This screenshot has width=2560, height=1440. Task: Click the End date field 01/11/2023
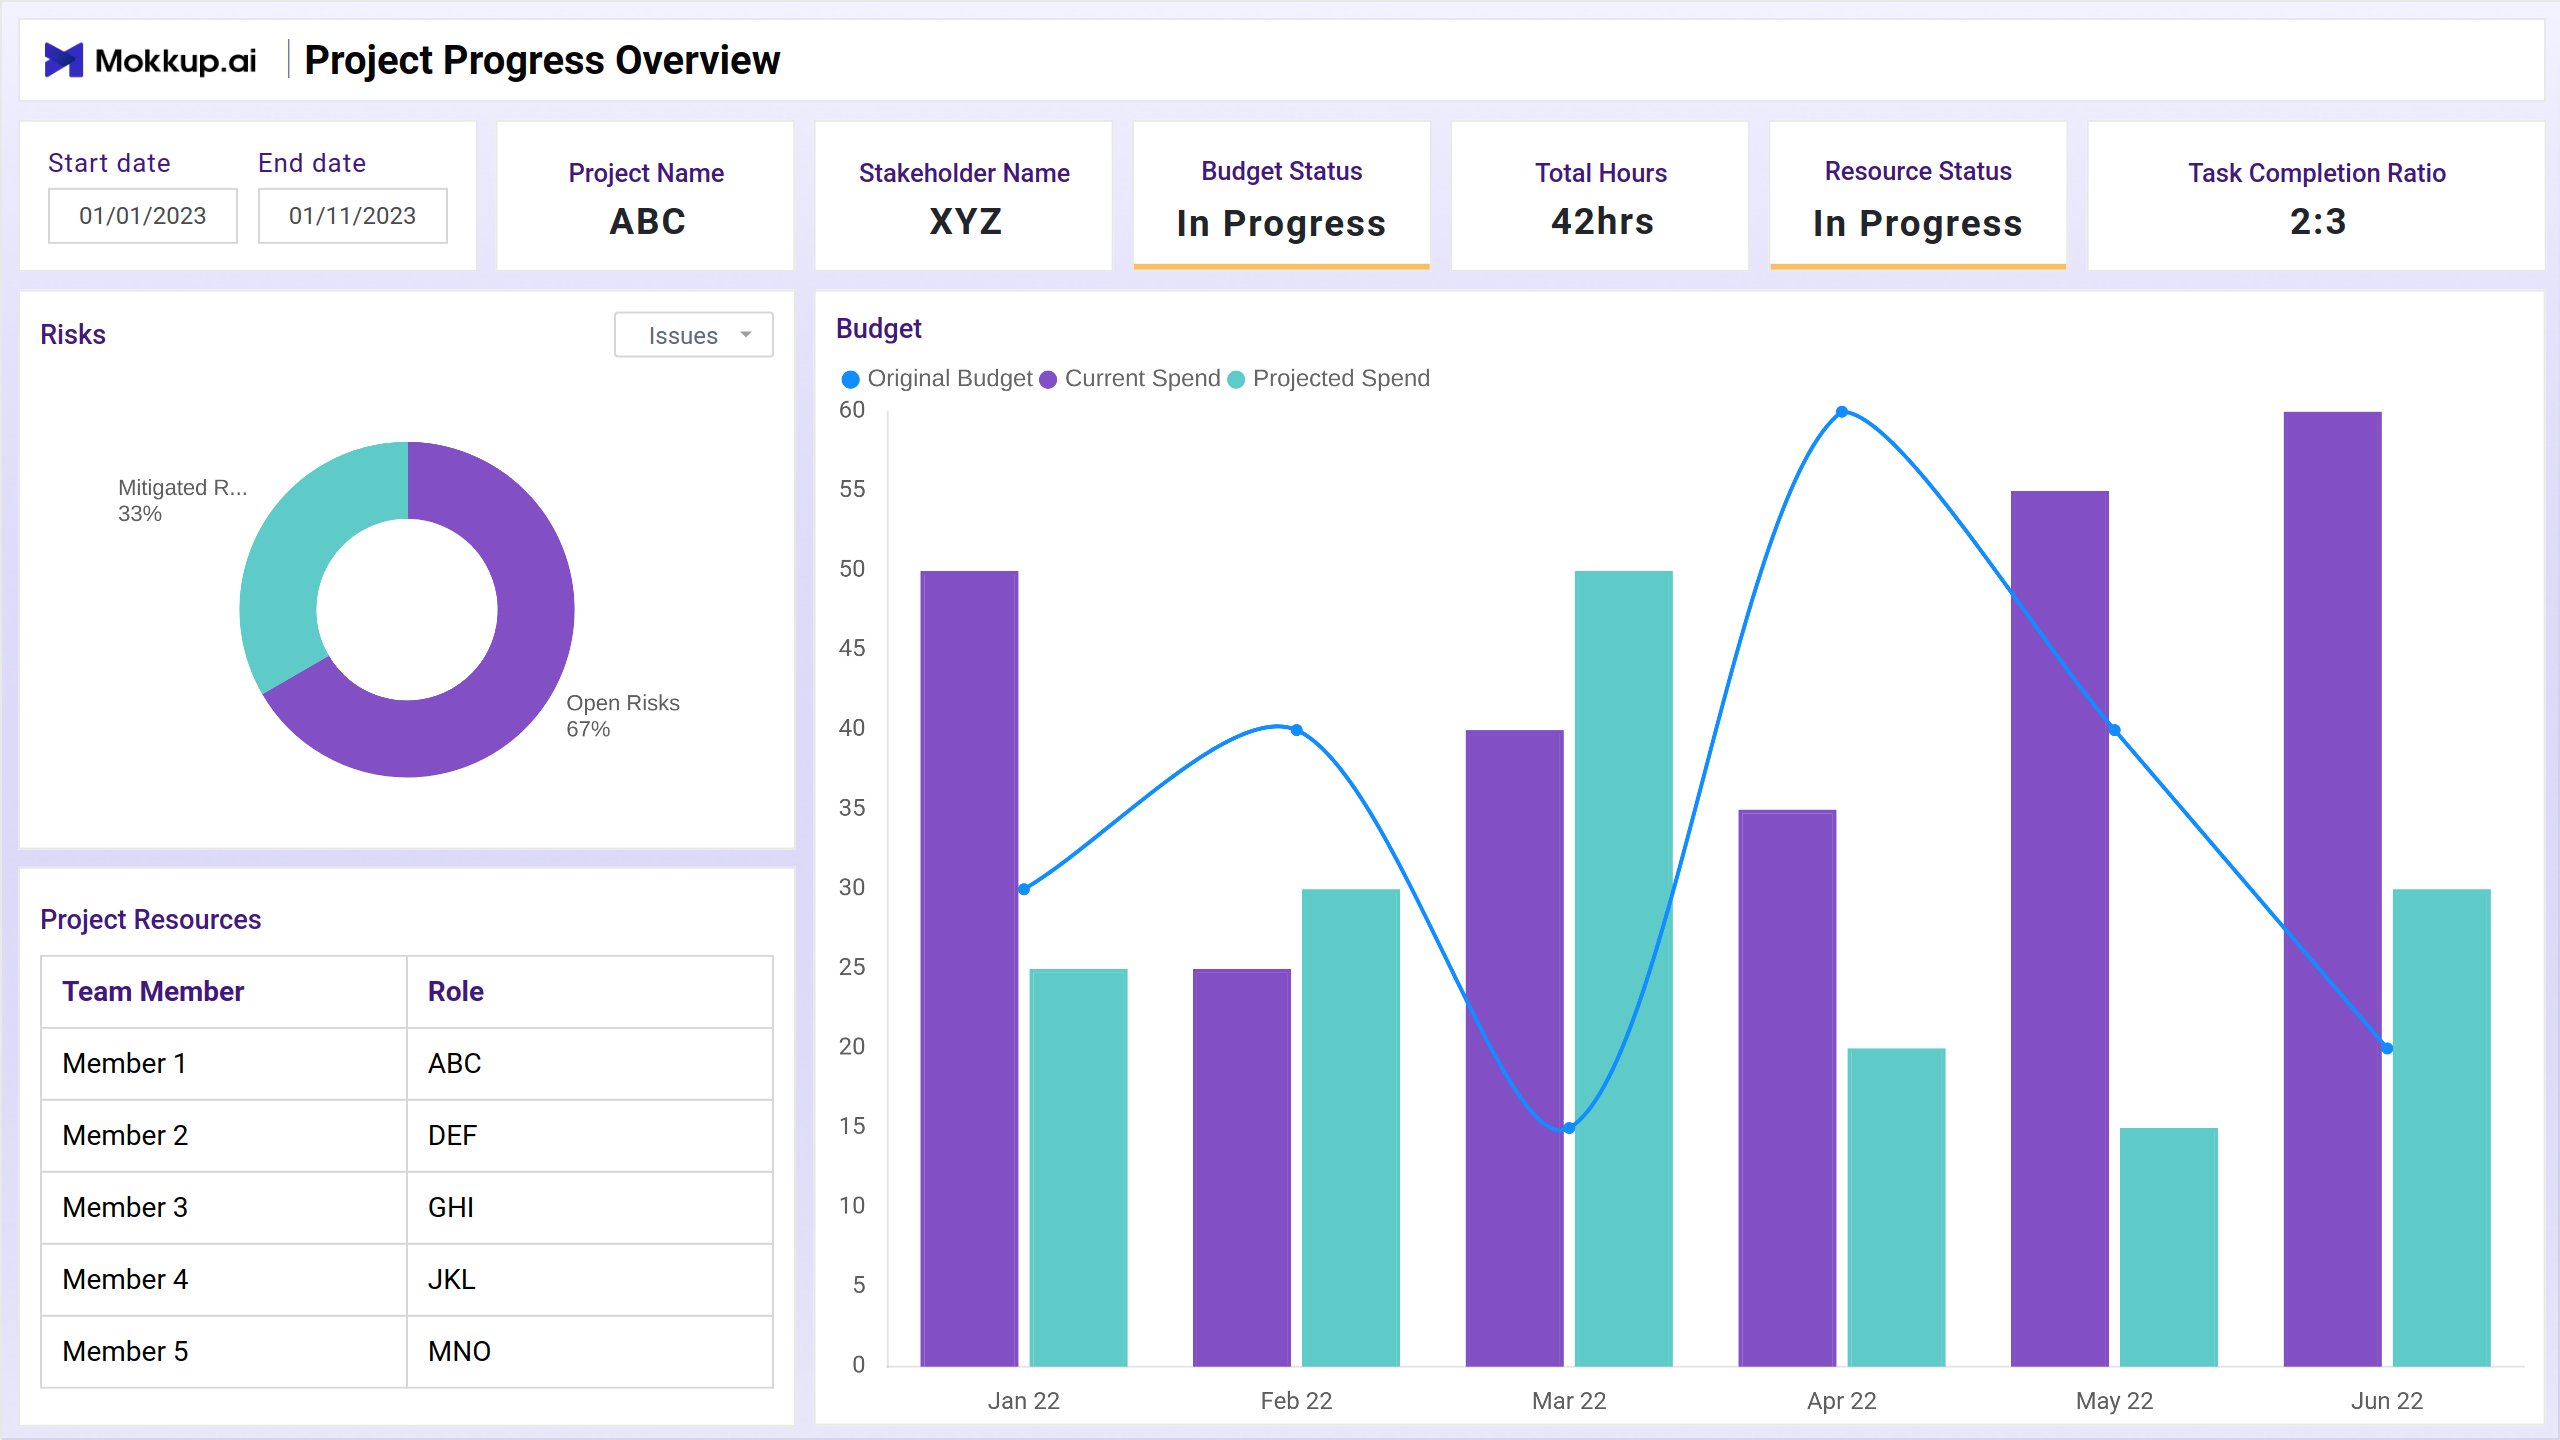pos(353,216)
